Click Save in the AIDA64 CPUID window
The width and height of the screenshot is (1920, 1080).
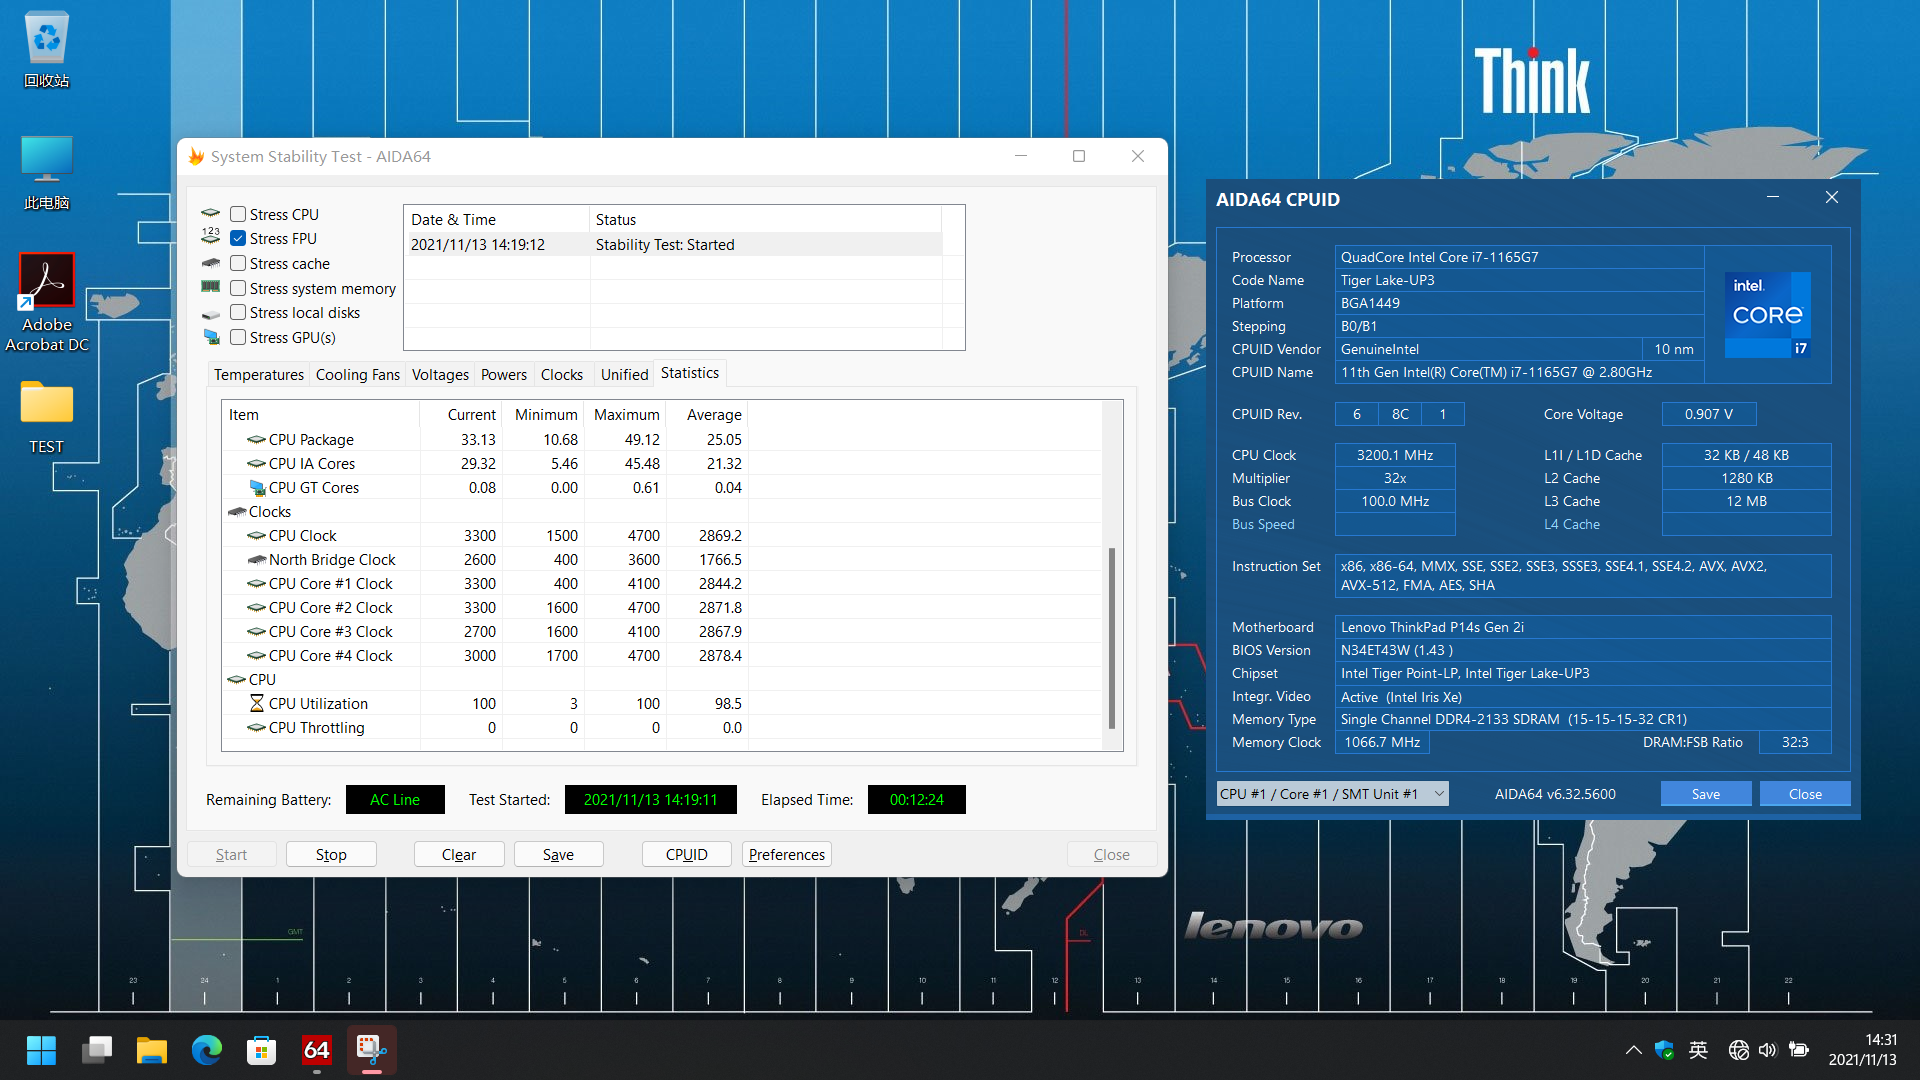(x=1706, y=794)
